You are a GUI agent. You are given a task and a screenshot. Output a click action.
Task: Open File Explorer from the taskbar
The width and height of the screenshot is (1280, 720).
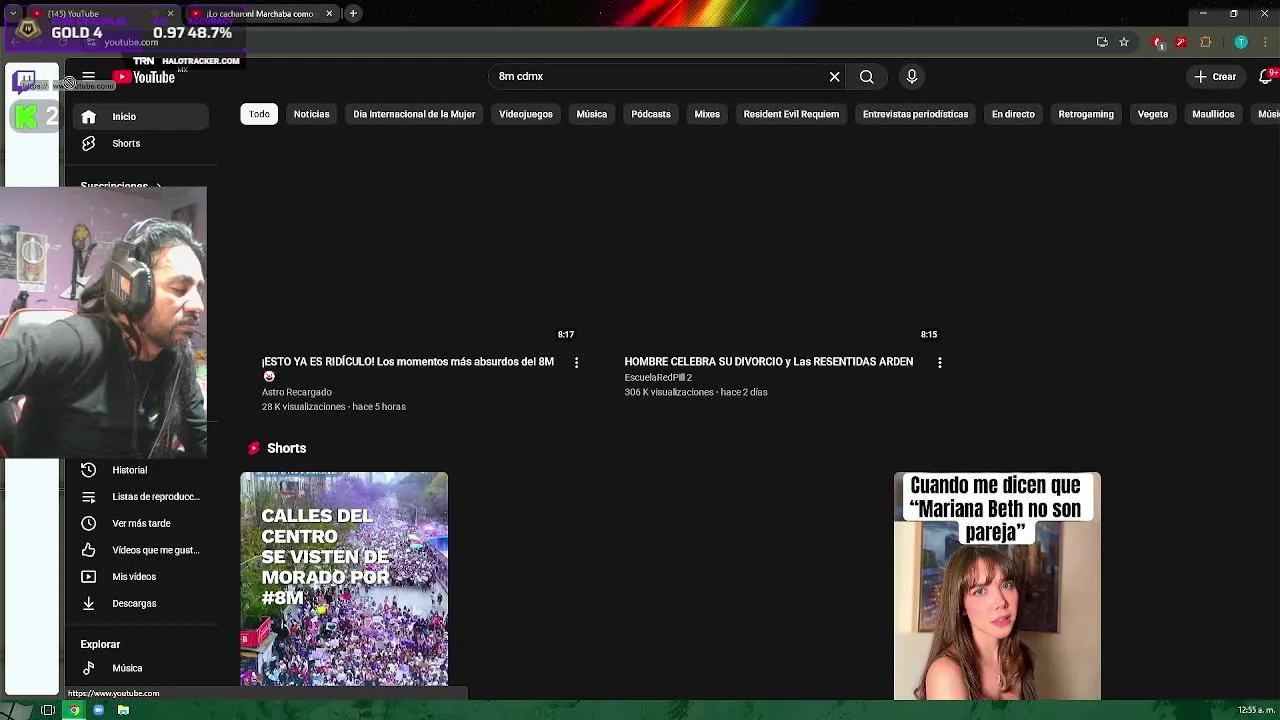tap(123, 710)
